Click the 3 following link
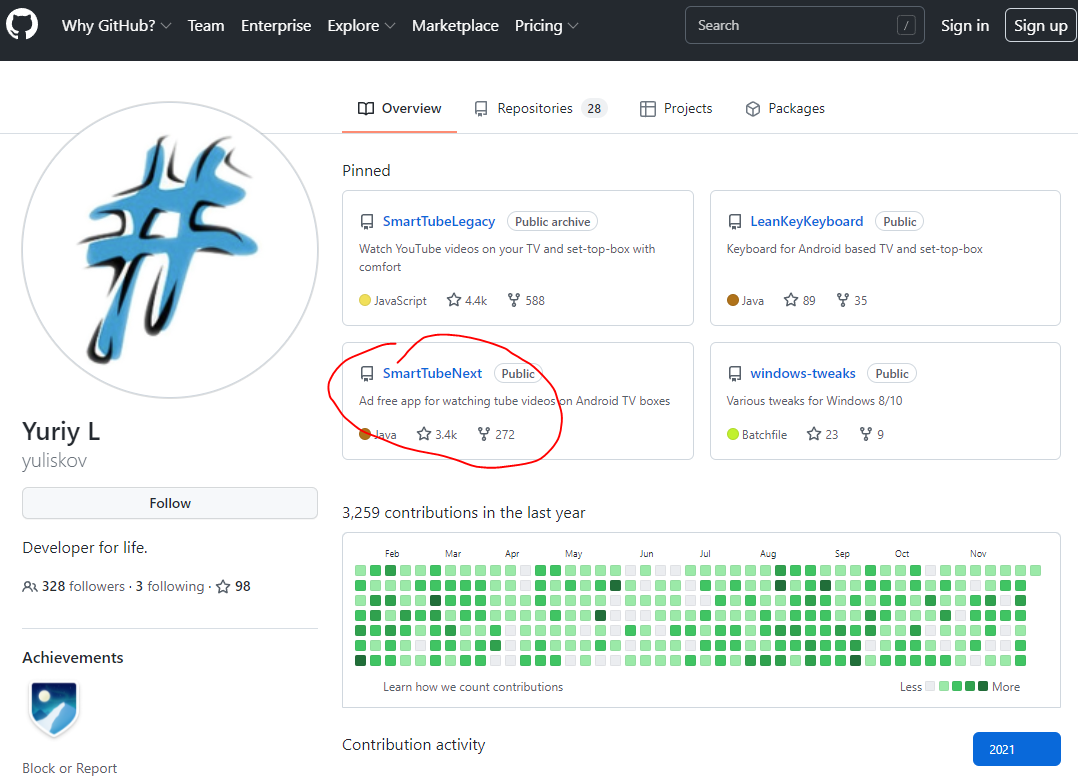This screenshot has height=781, width=1078. pos(170,586)
